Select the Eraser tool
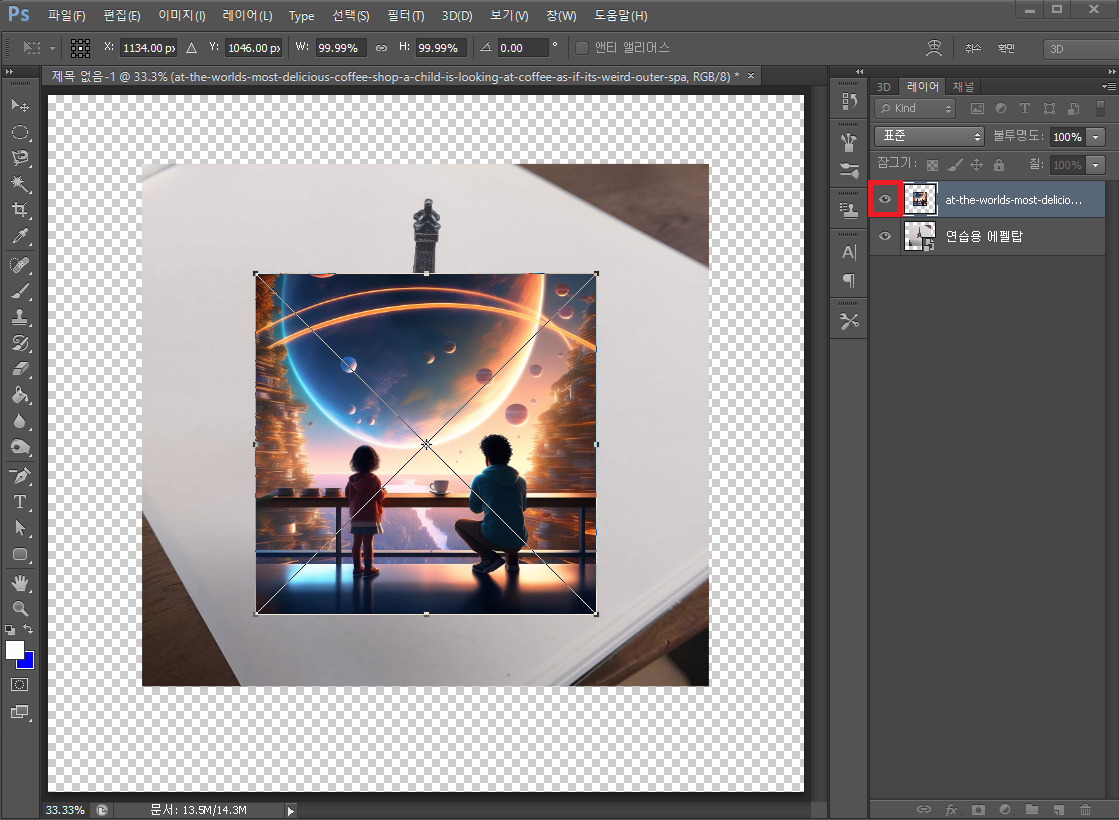1119x820 pixels. 20,369
